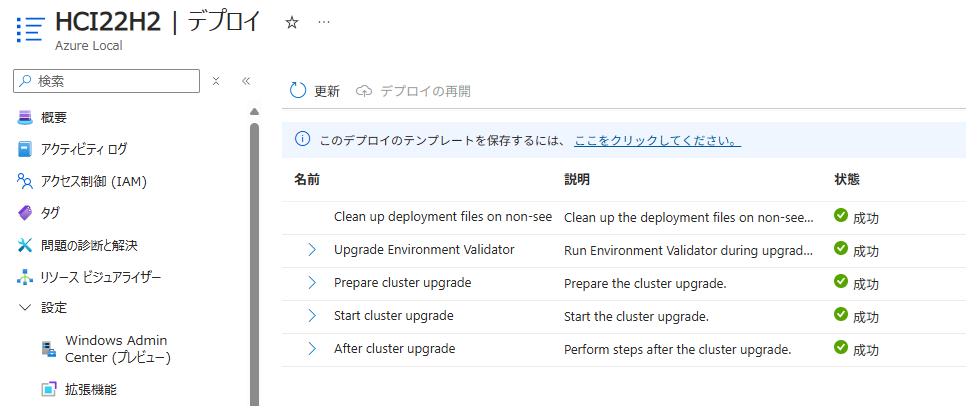Click the リソース ビジュアライザー hierarchy icon
The image size is (966, 406).
pos(25,278)
